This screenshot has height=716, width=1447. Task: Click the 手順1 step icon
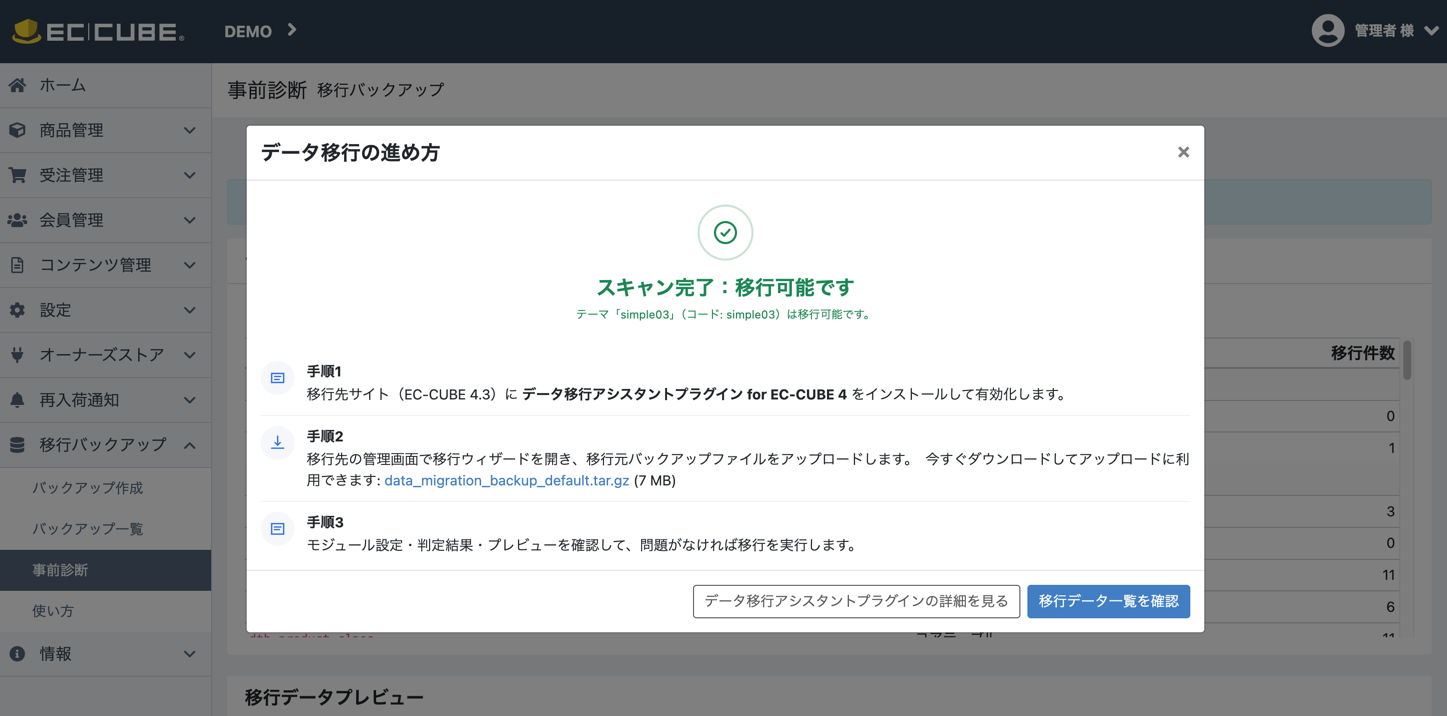[278, 378]
